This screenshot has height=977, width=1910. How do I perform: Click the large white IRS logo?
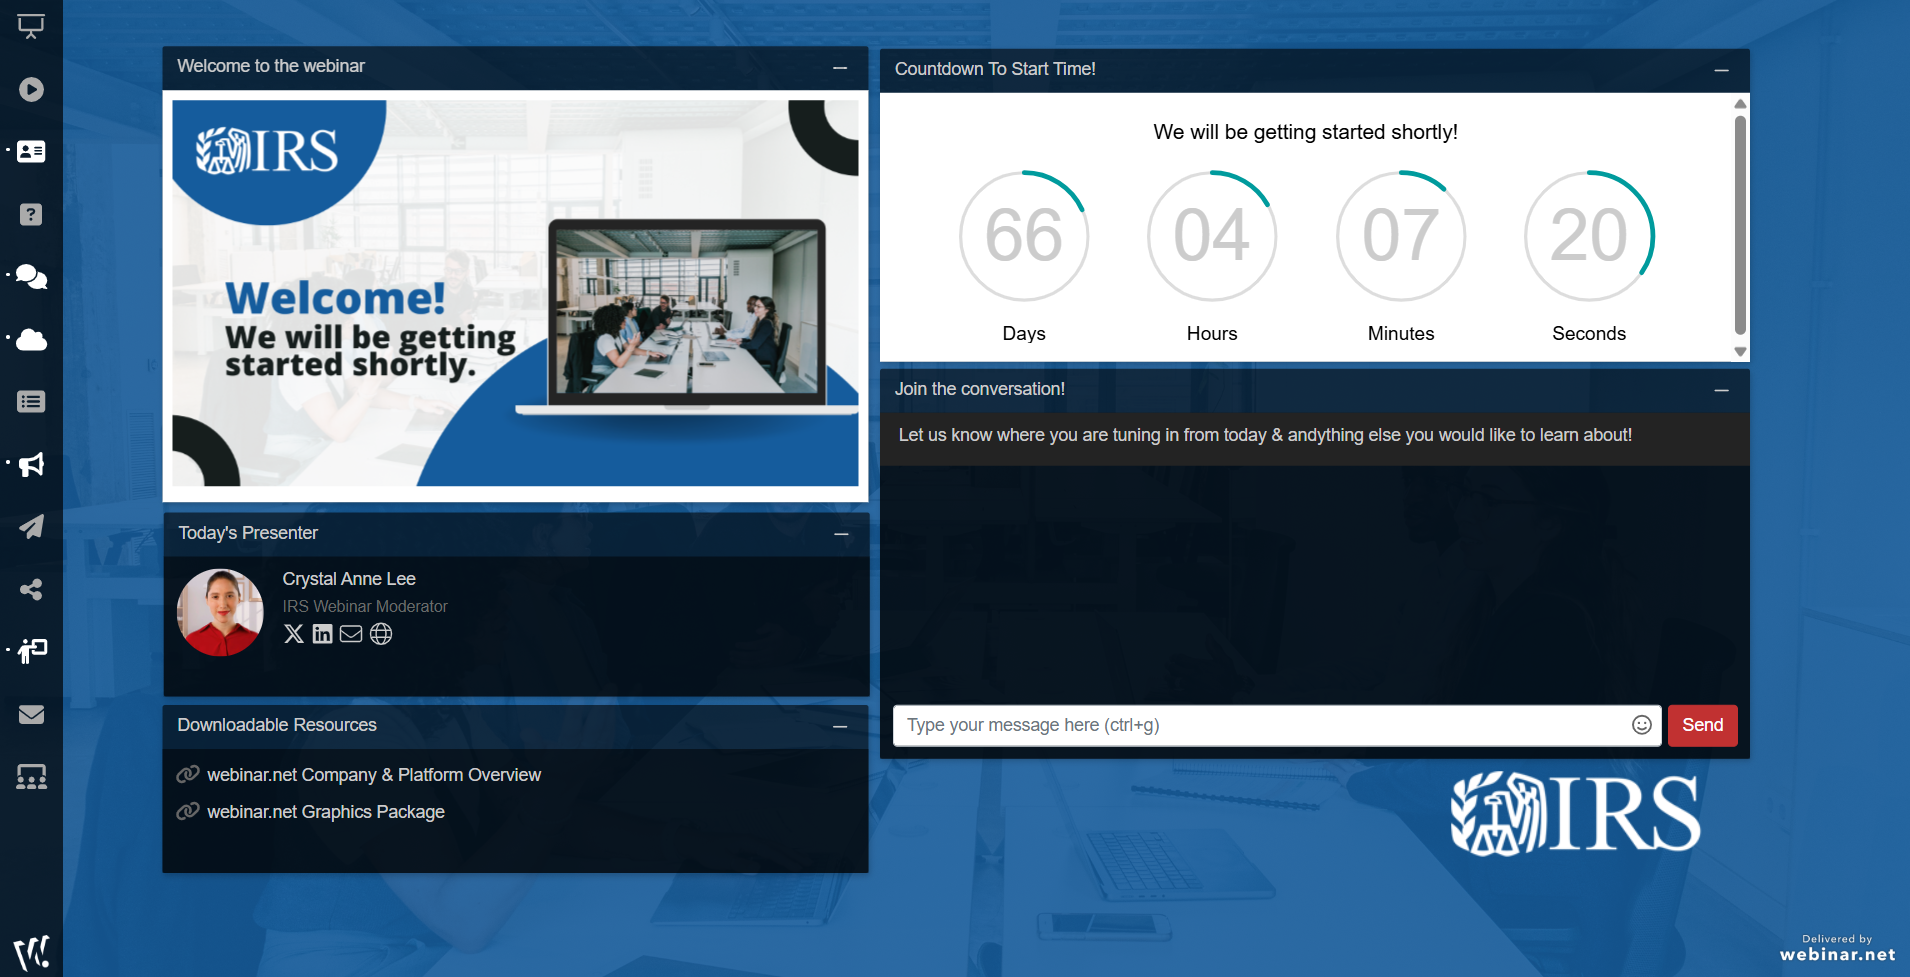1575,814
